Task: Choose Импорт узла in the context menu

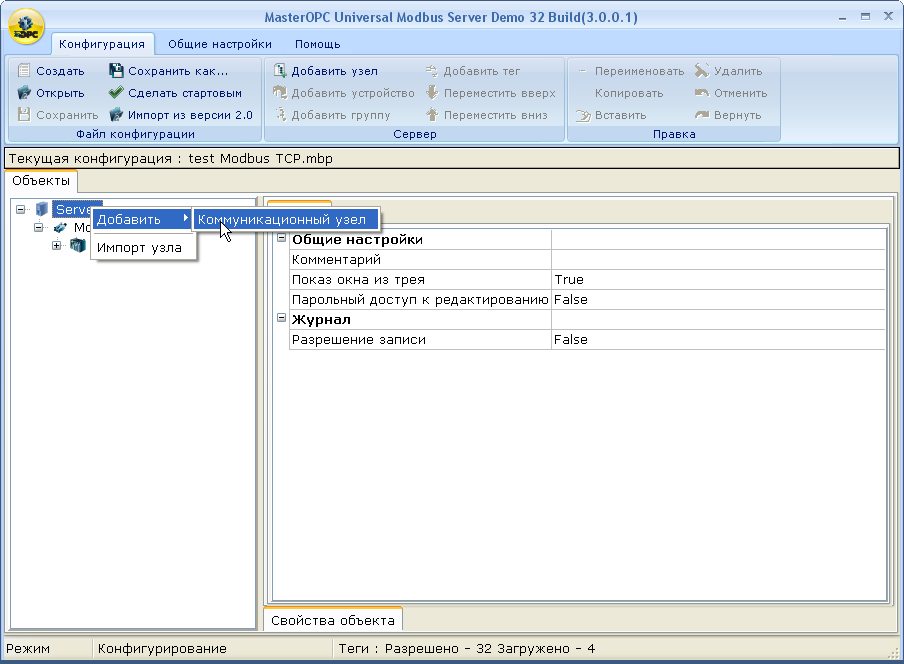Action: 139,248
